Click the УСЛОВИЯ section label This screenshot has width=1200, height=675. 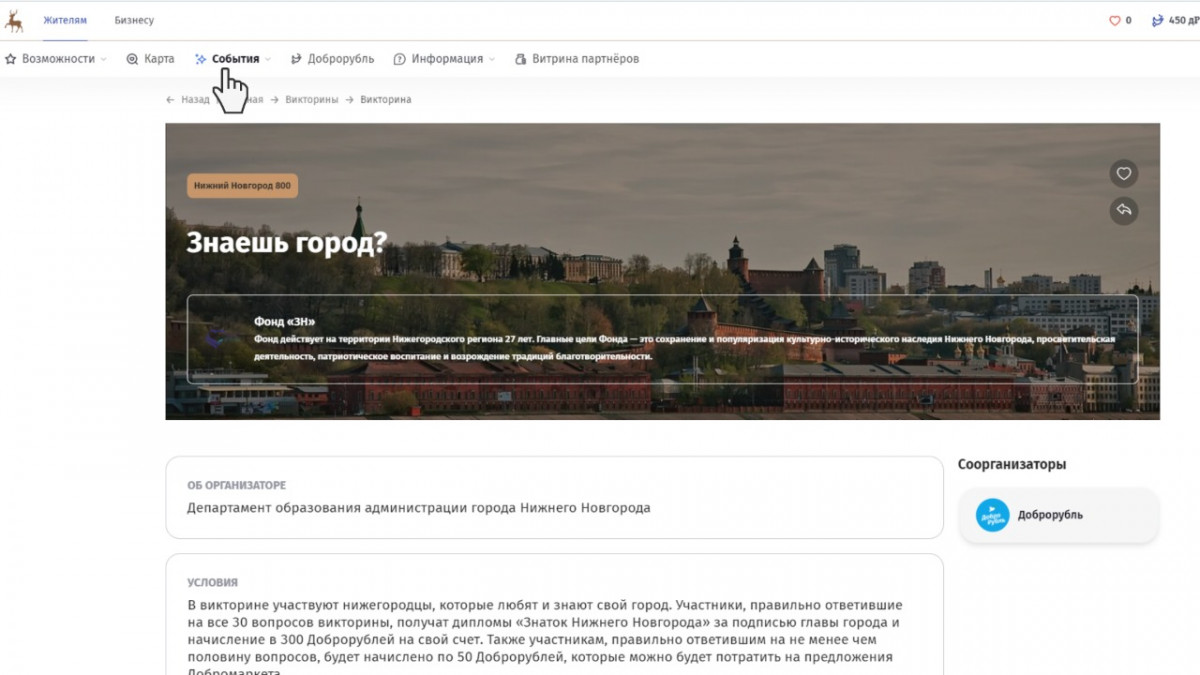point(212,582)
